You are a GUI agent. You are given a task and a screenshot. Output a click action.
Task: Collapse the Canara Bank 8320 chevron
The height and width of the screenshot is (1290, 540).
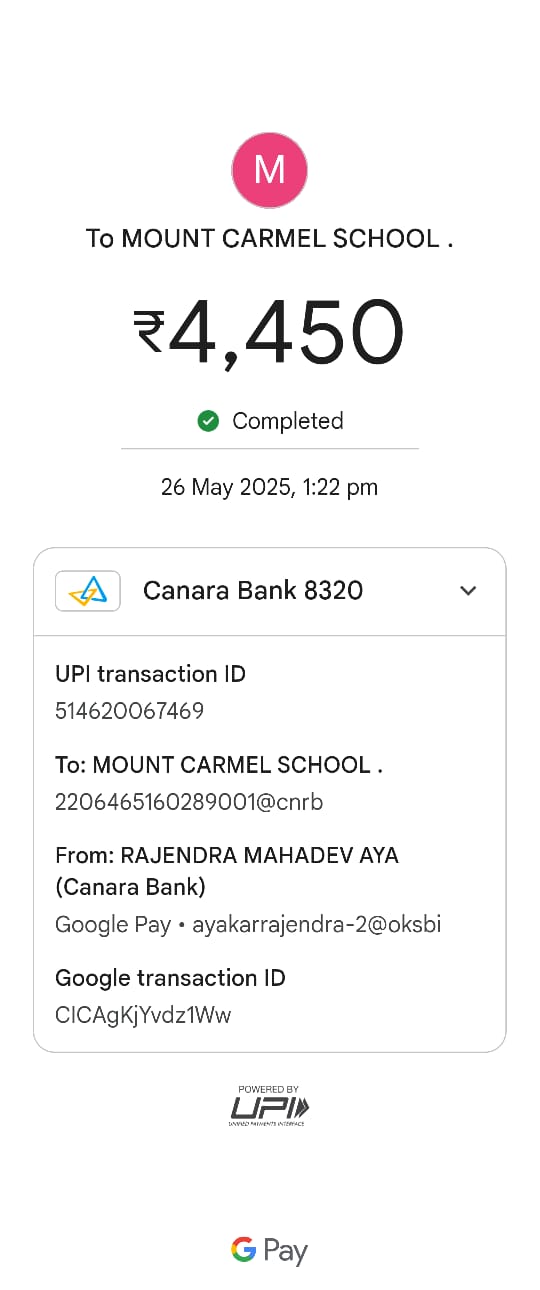(468, 591)
